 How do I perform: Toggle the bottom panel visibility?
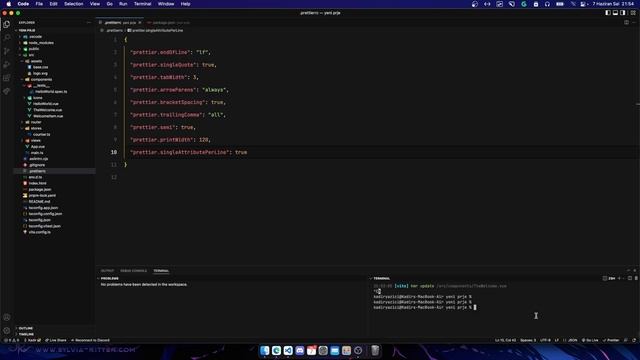[615, 13]
